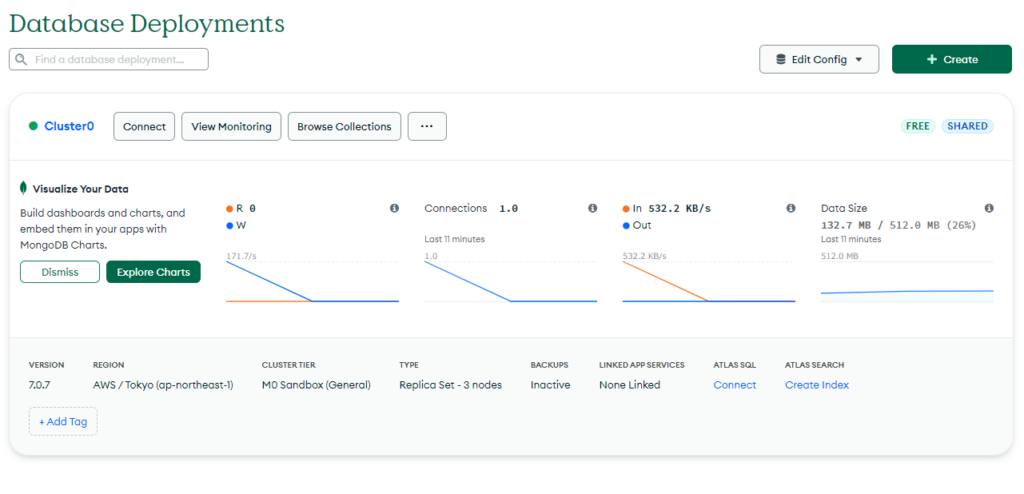This screenshot has height=494, width=1024.
Task: Click the blue W legend dot
Action: 229,225
